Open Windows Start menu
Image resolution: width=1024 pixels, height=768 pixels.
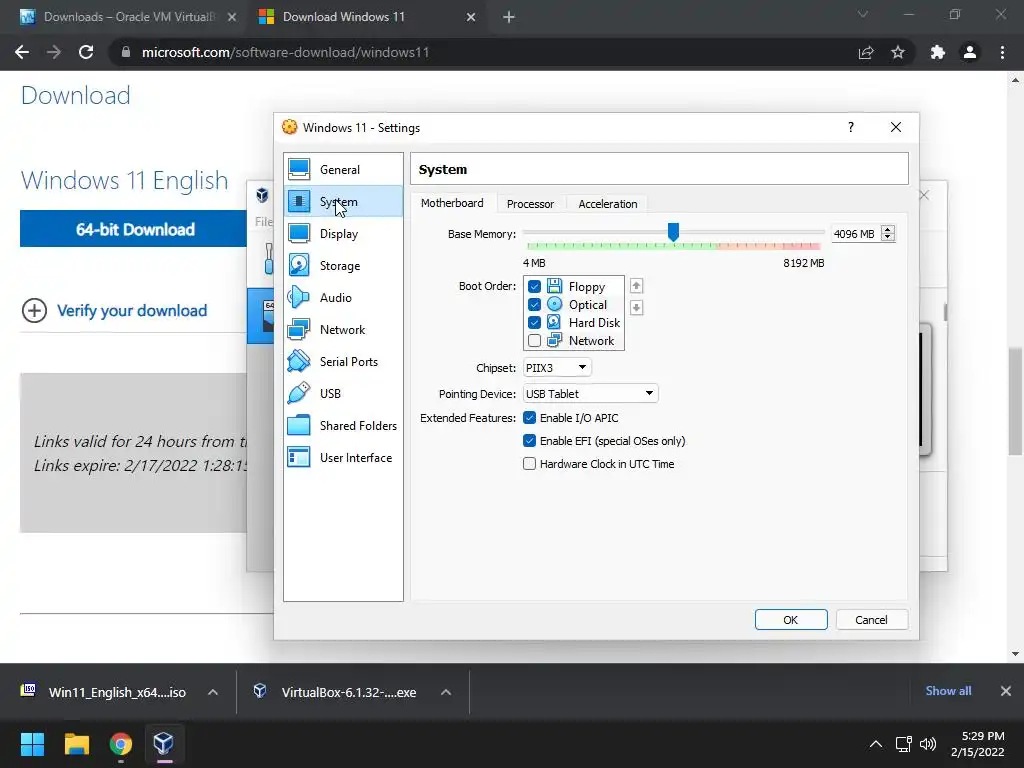(32, 744)
